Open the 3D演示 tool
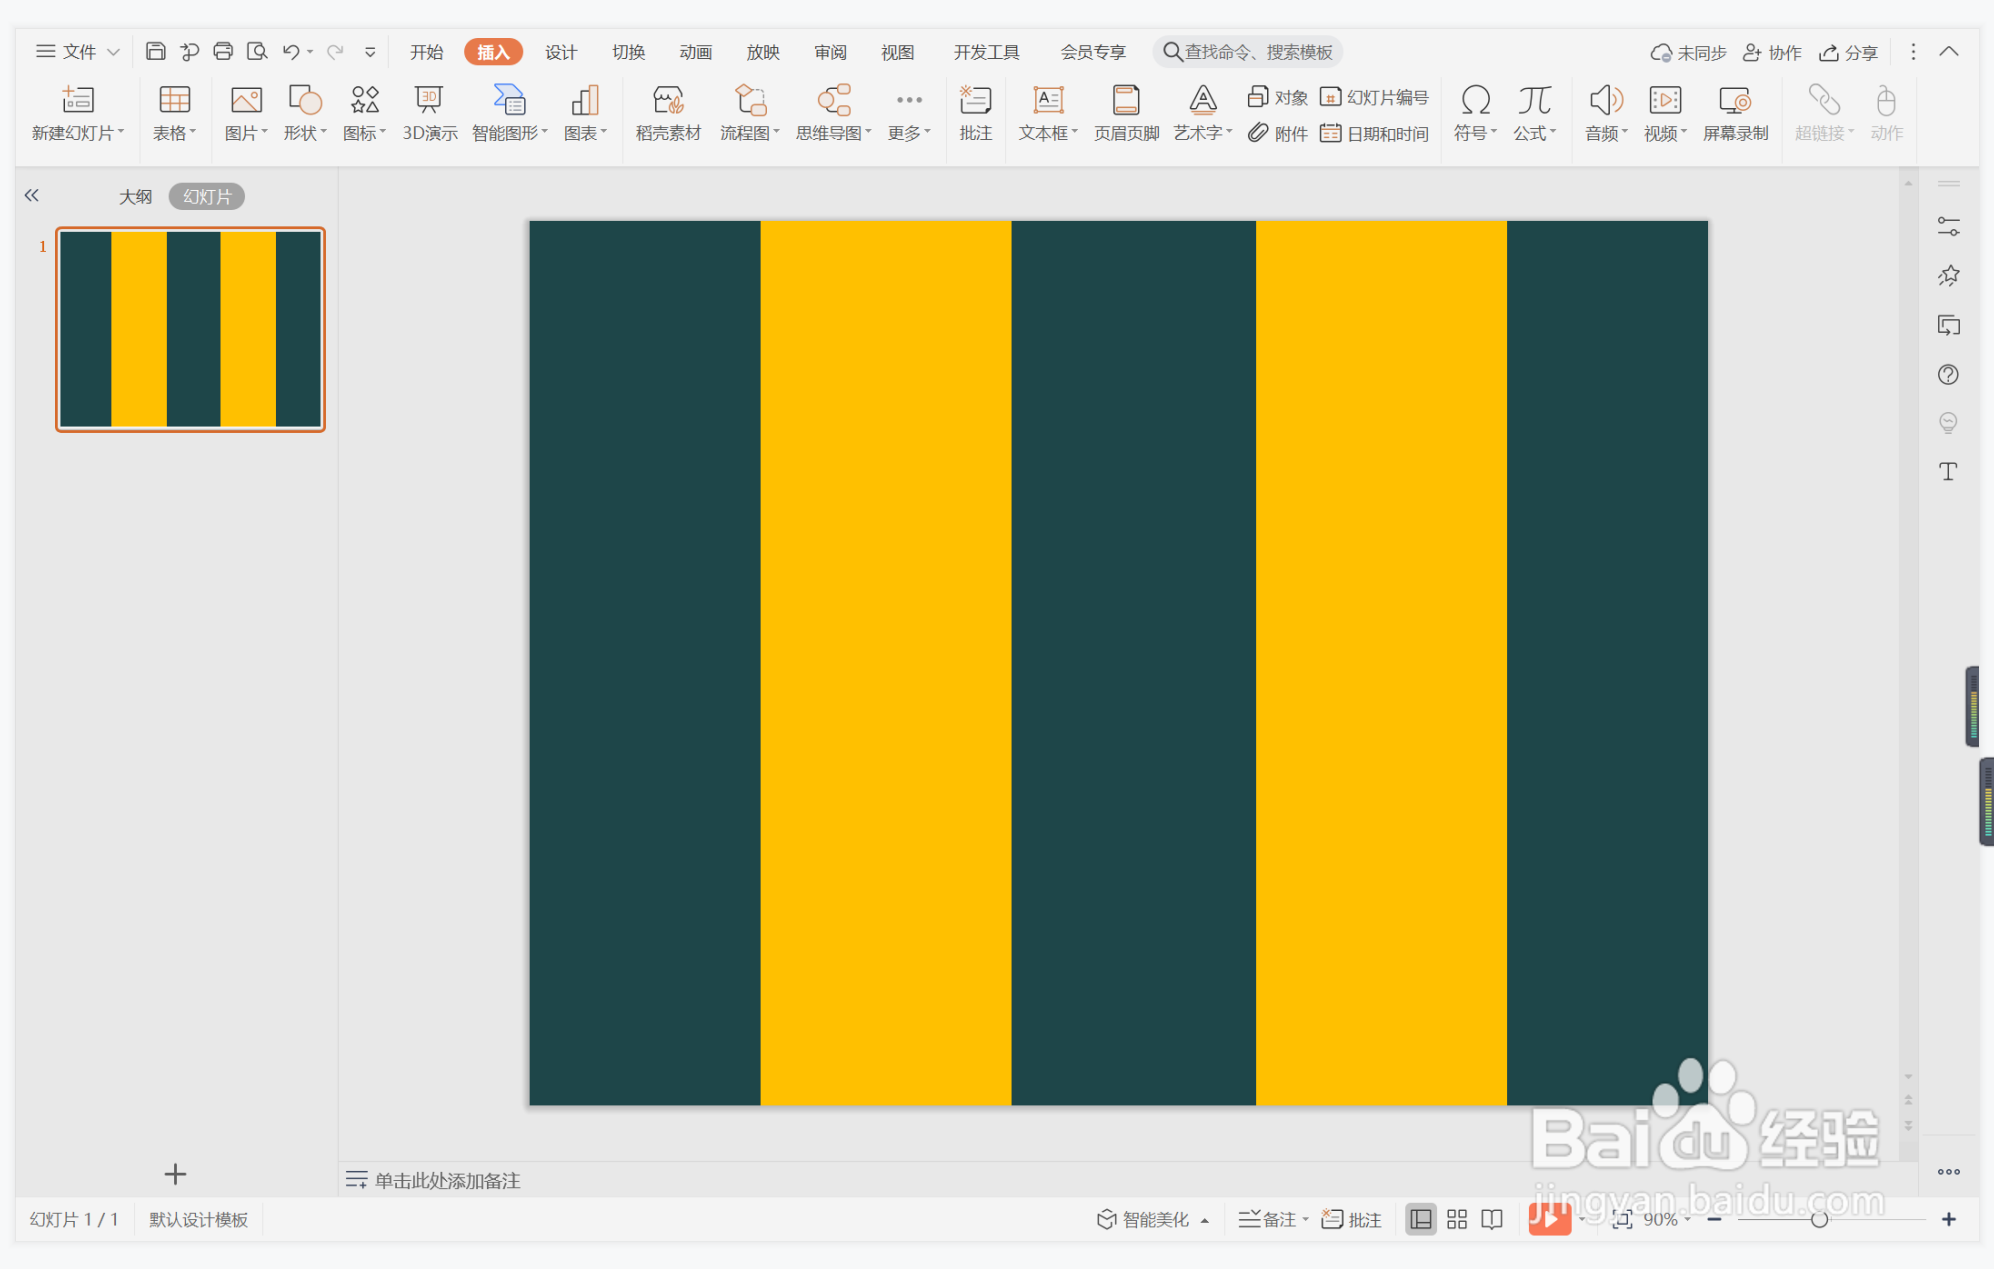 tap(430, 112)
